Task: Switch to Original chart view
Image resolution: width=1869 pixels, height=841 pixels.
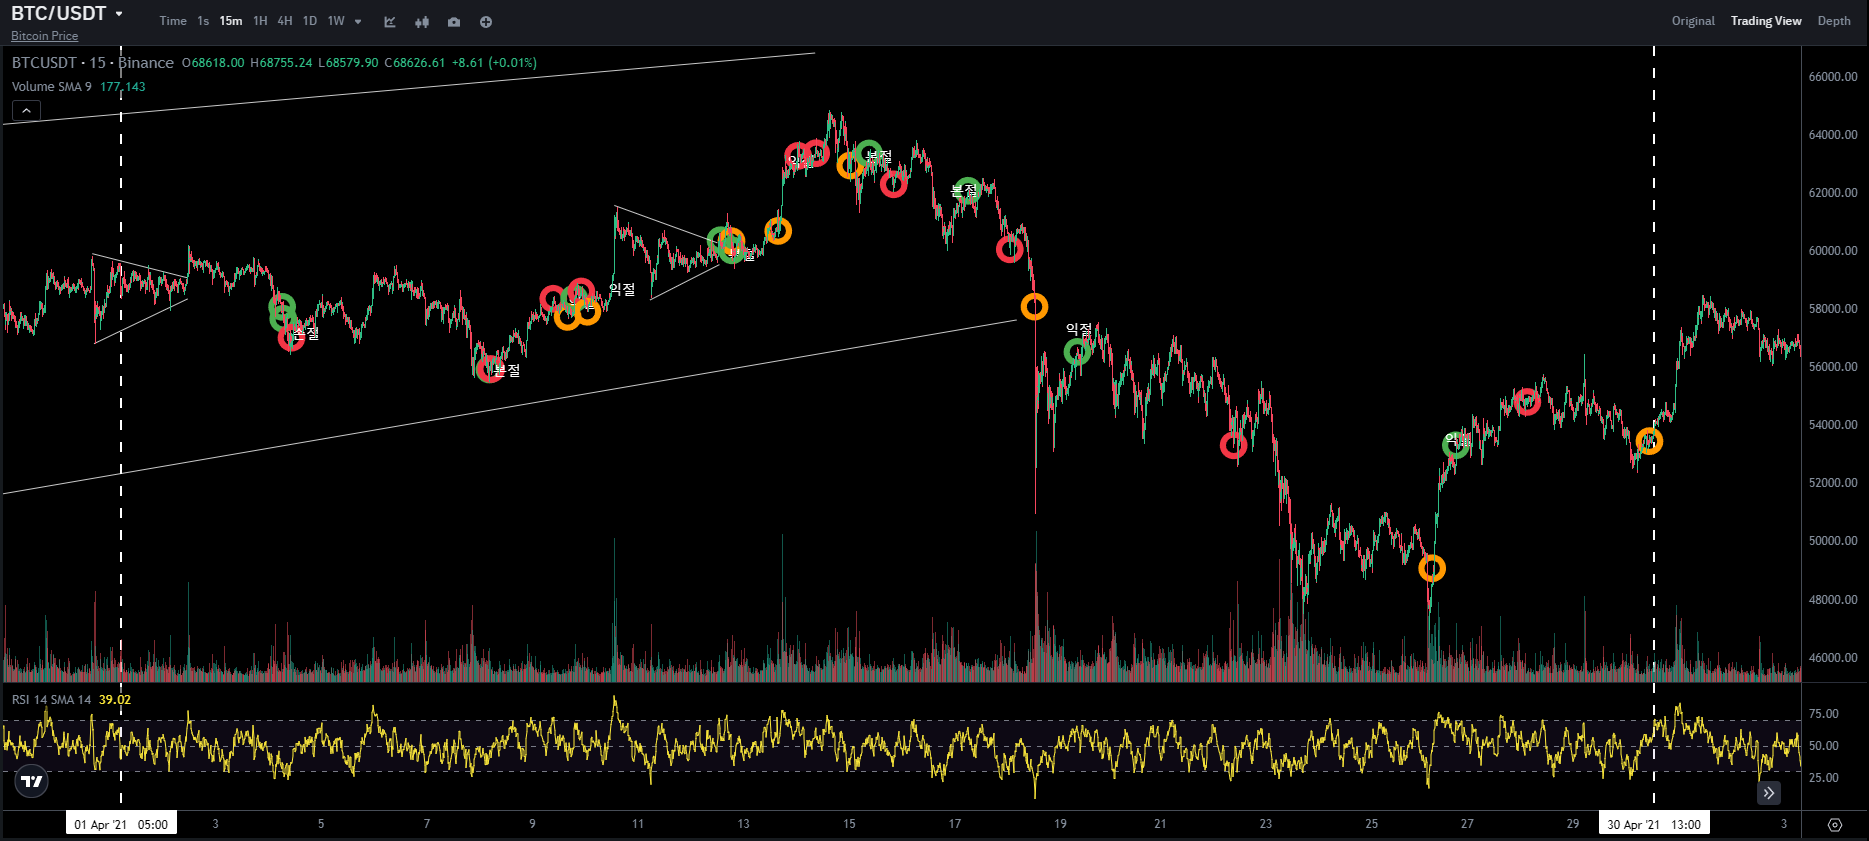Action: [x=1693, y=21]
